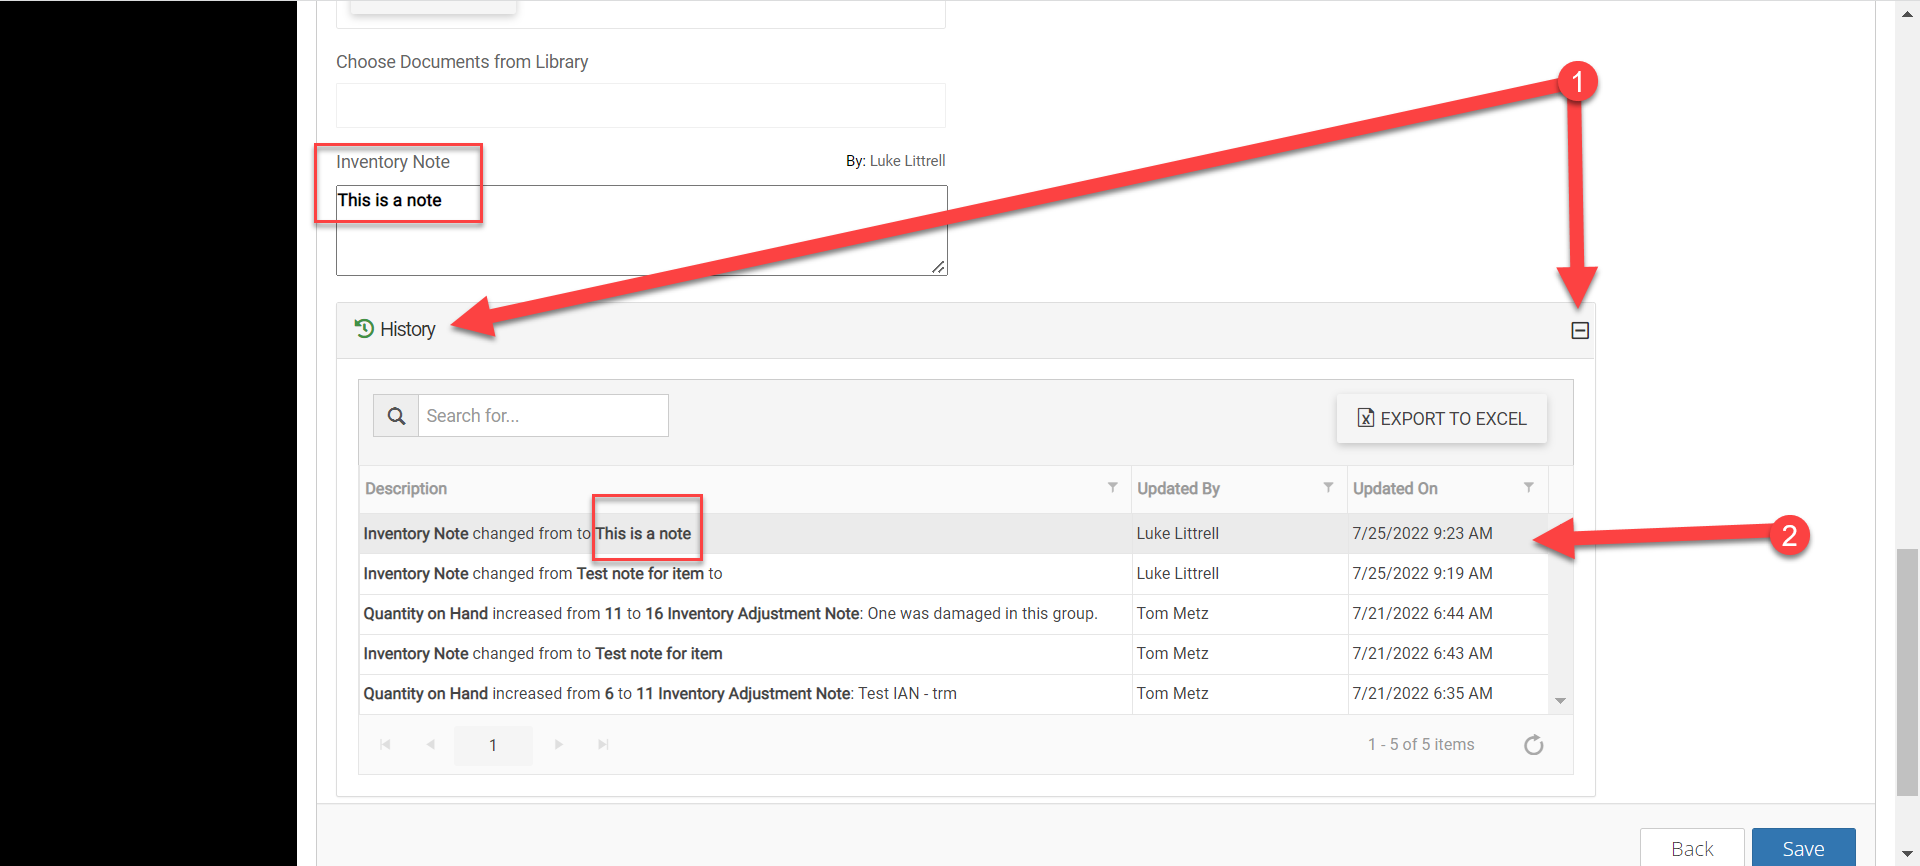
Task: Click the Search for... input field
Action: [x=543, y=416]
